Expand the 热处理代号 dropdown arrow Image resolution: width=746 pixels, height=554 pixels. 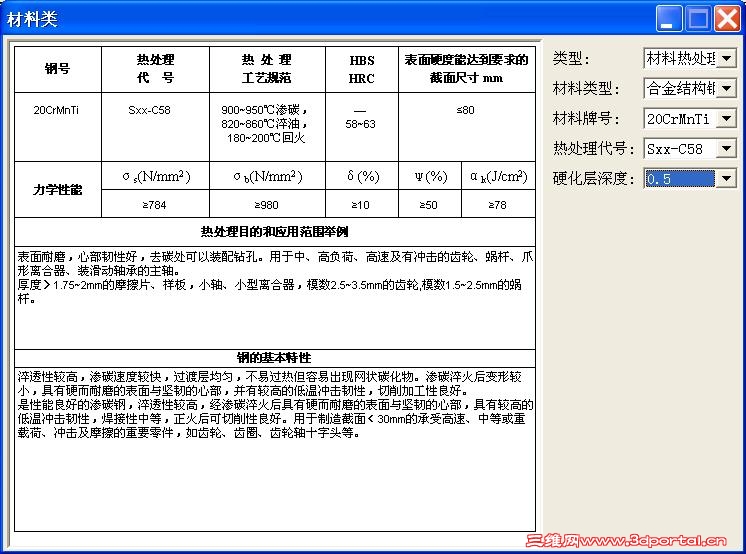[x=726, y=148]
